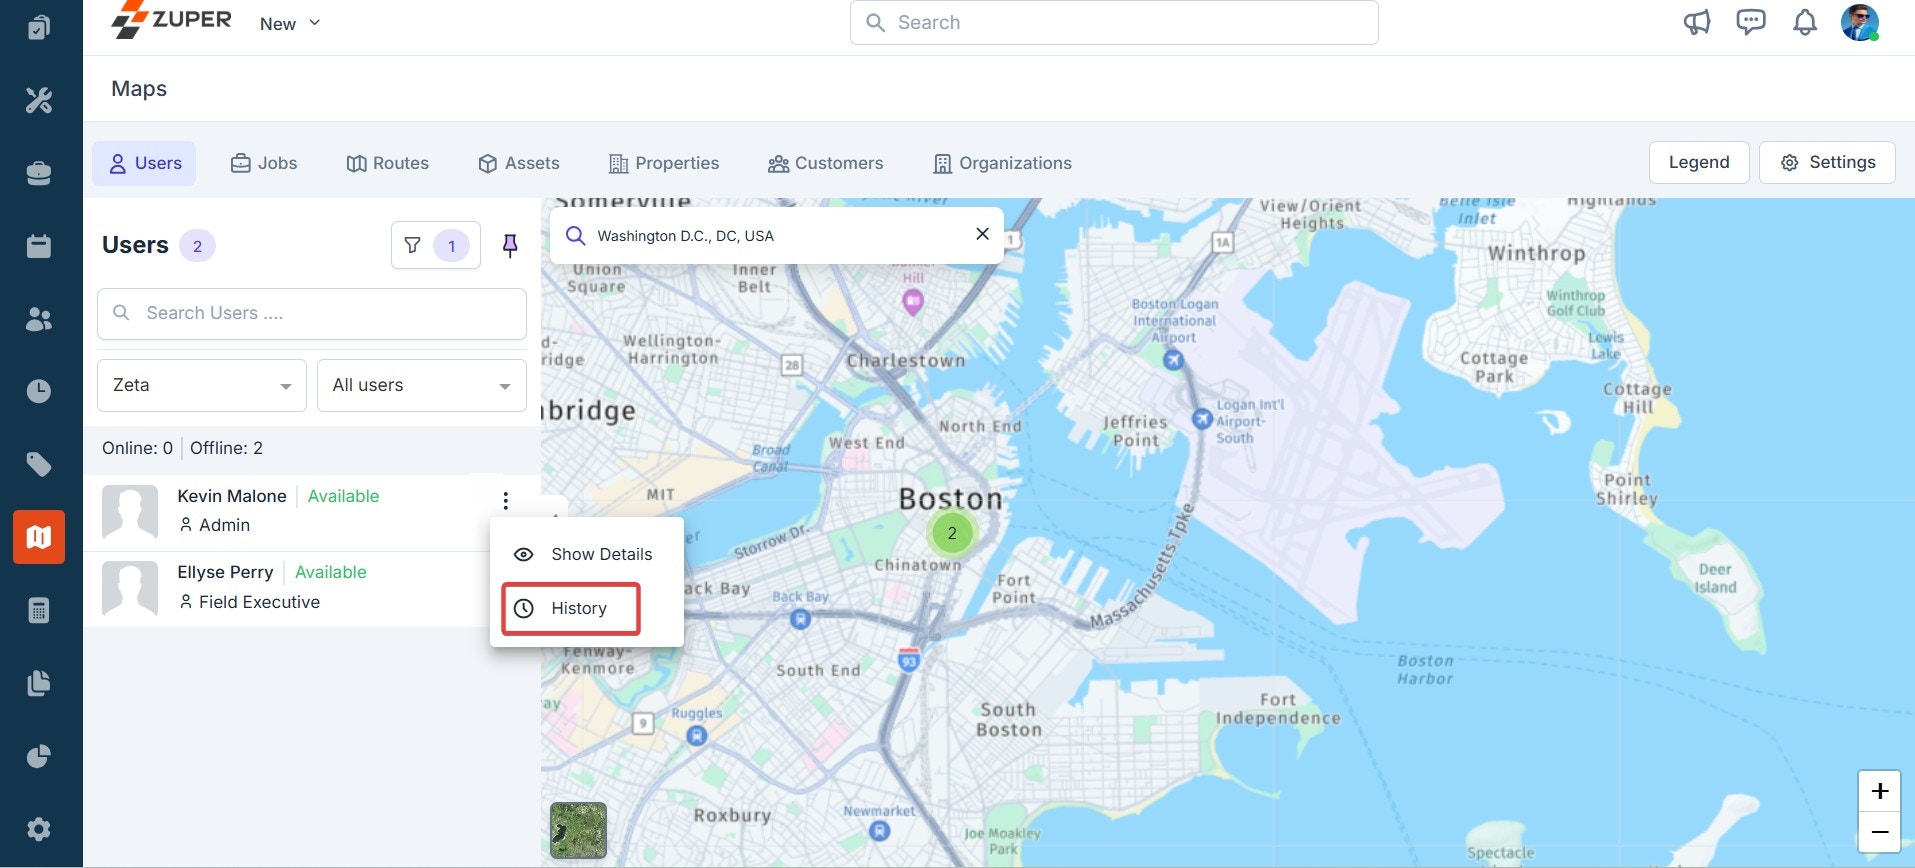This screenshot has width=1915, height=868.
Task: Select the orange Maps sidebar icon
Action: coord(39,537)
